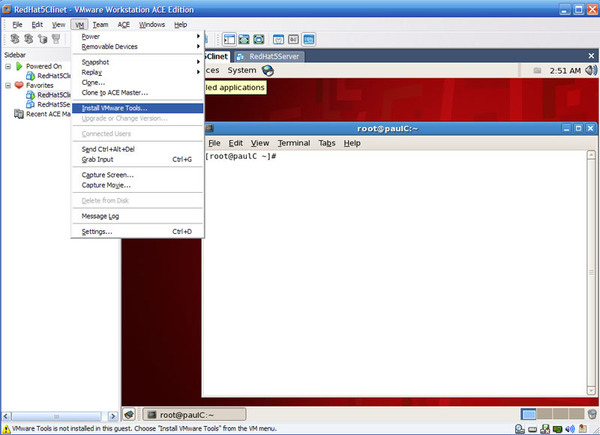This screenshot has height=435, width=600.
Task: Switch to the RedHat5Server tab
Action: [268, 57]
